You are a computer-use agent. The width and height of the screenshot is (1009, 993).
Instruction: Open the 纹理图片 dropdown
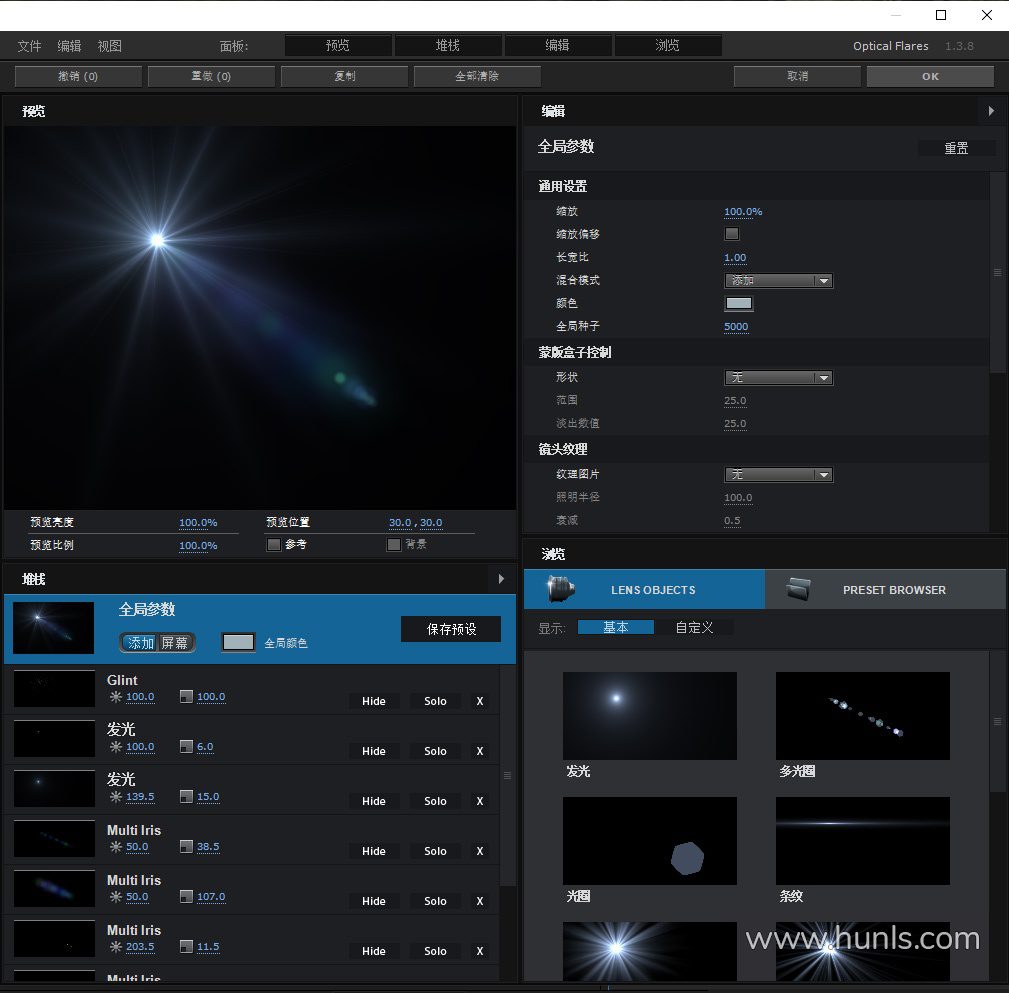tap(778, 475)
